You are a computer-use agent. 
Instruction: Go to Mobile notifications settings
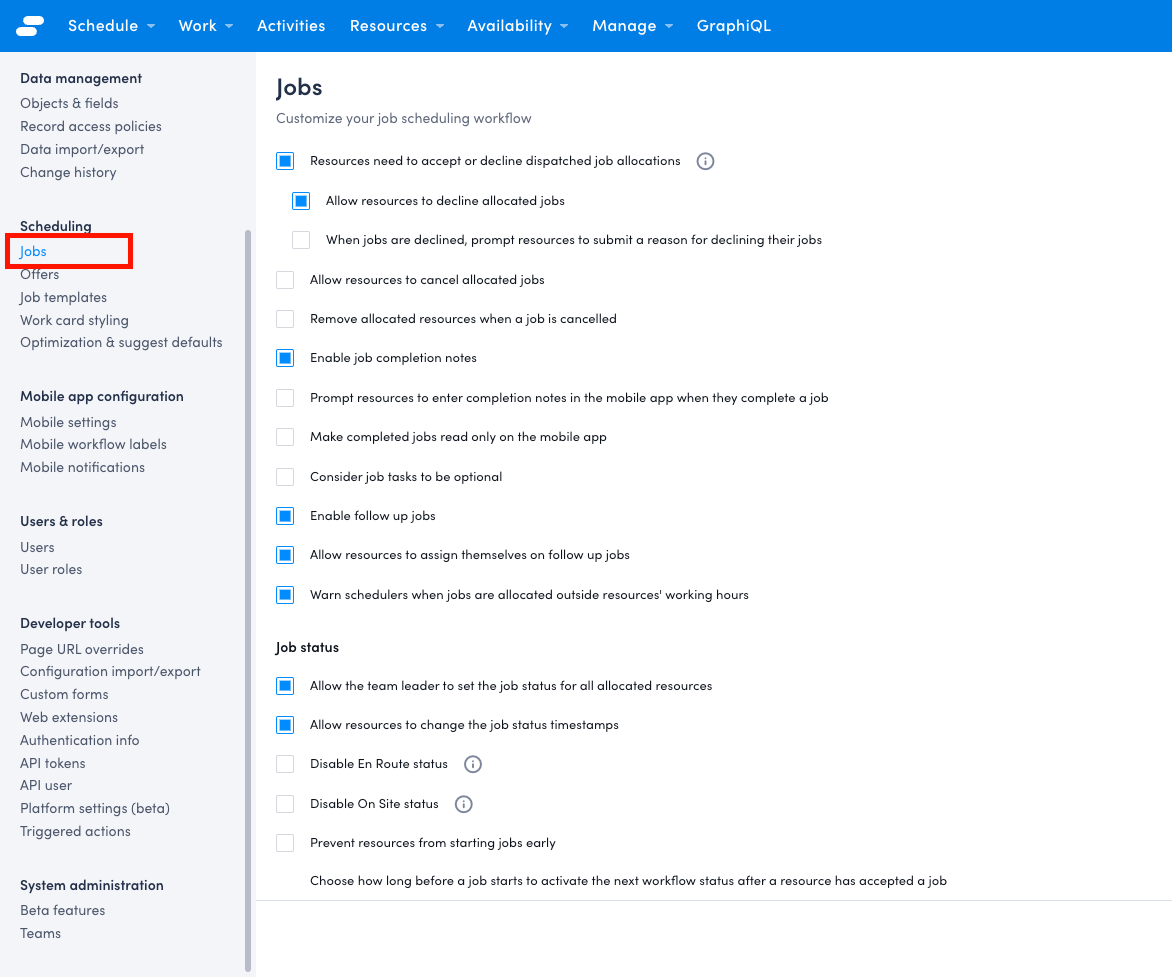[82, 467]
